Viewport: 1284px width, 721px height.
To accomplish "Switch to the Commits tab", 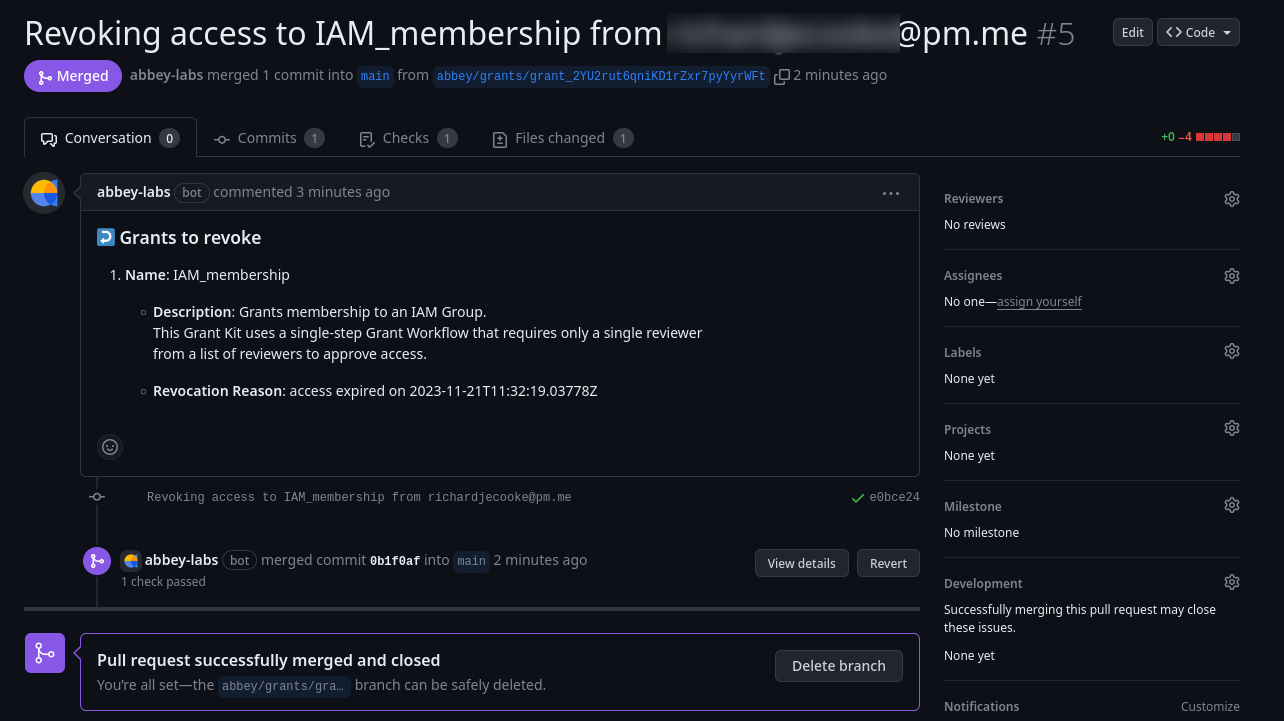I will point(269,138).
